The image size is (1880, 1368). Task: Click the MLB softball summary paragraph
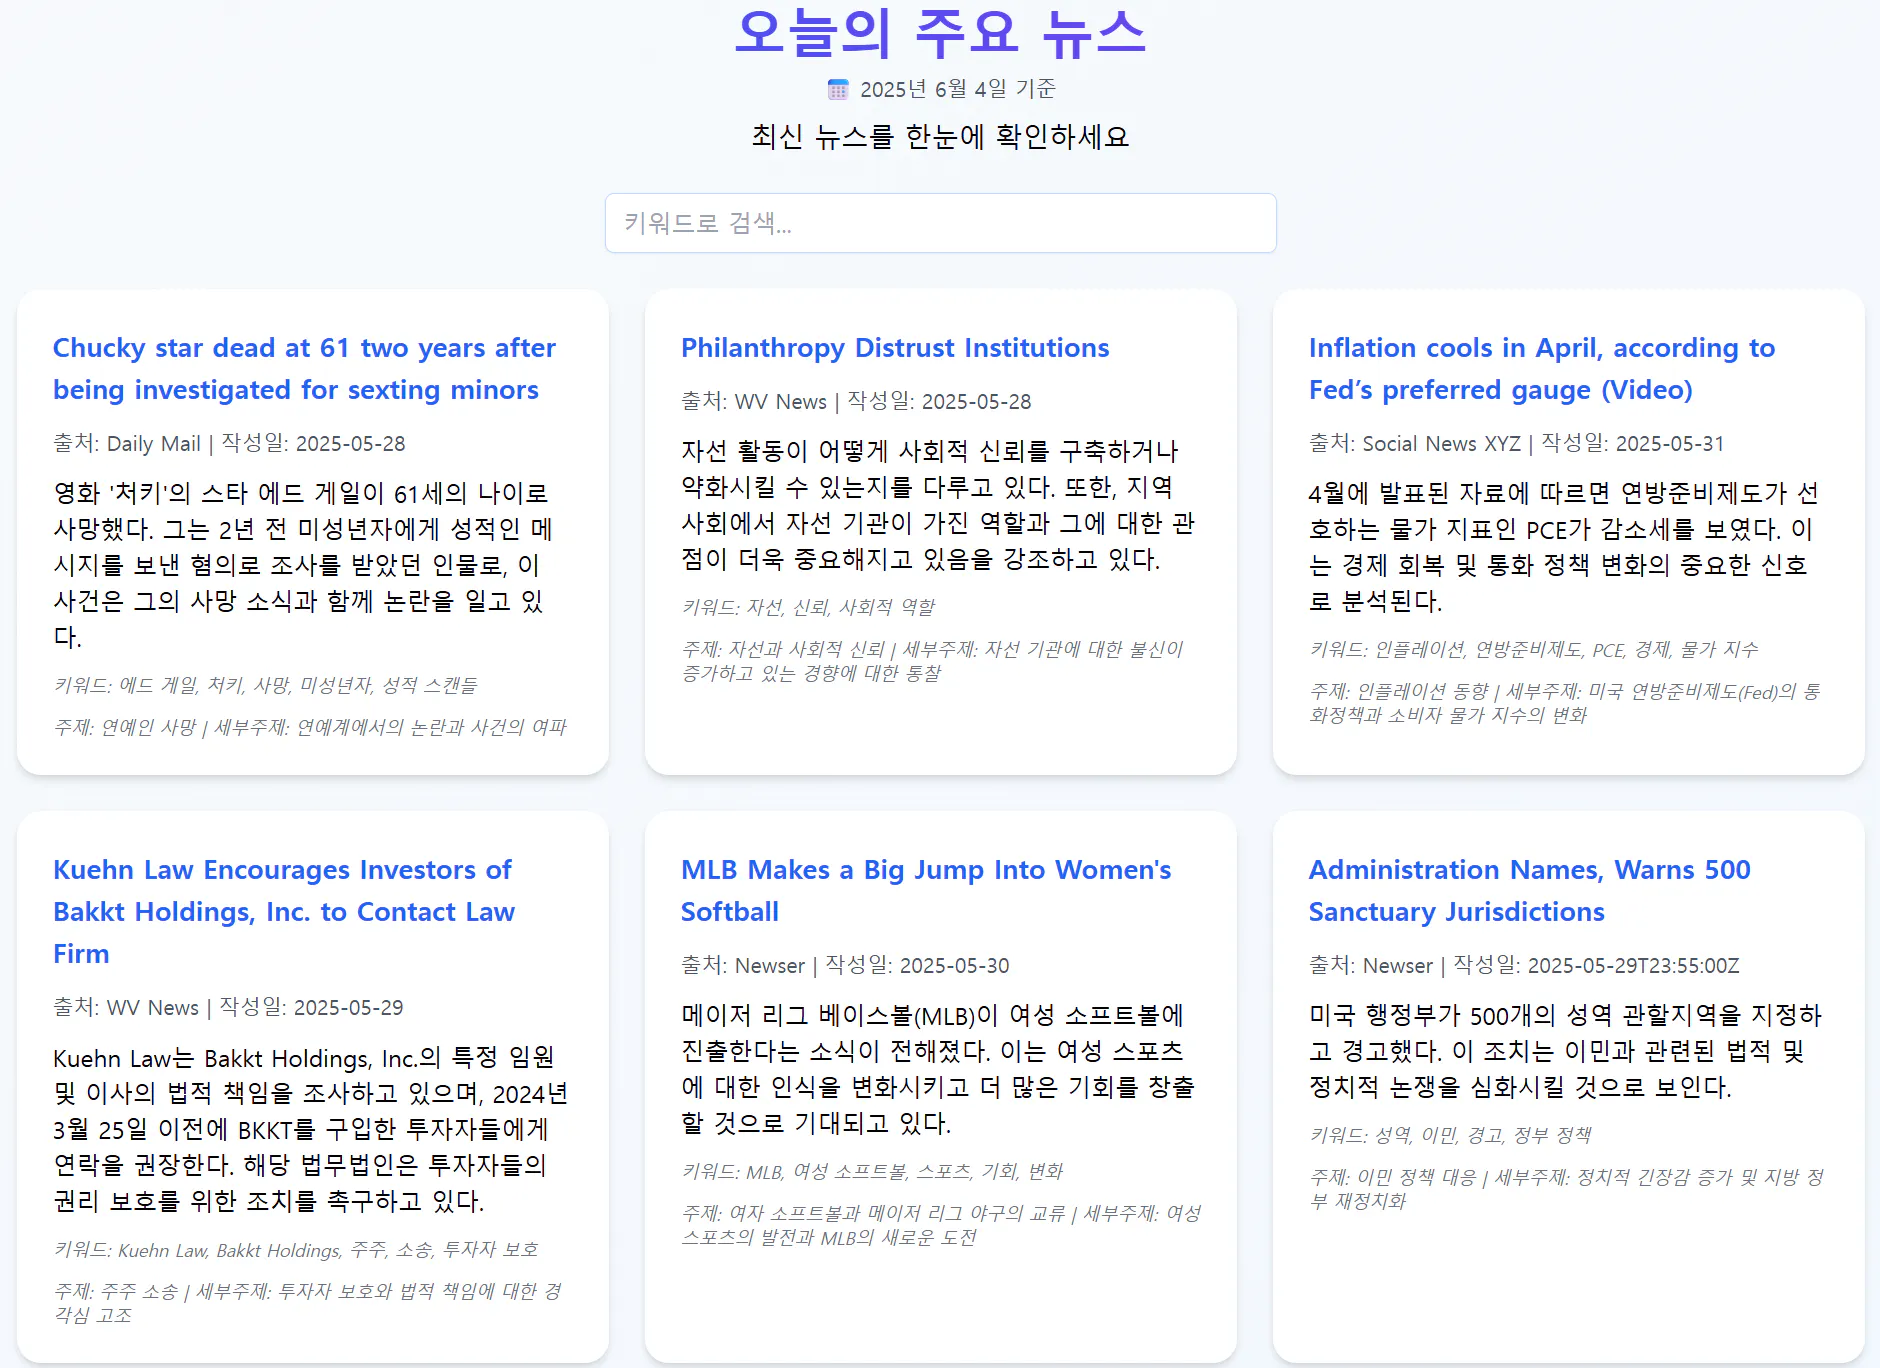click(x=938, y=1069)
